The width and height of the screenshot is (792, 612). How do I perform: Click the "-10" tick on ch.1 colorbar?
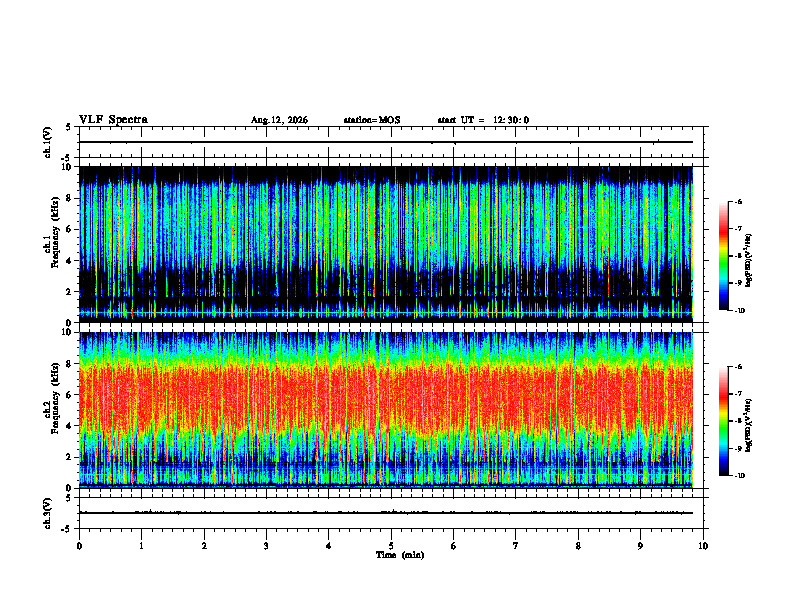click(739, 311)
